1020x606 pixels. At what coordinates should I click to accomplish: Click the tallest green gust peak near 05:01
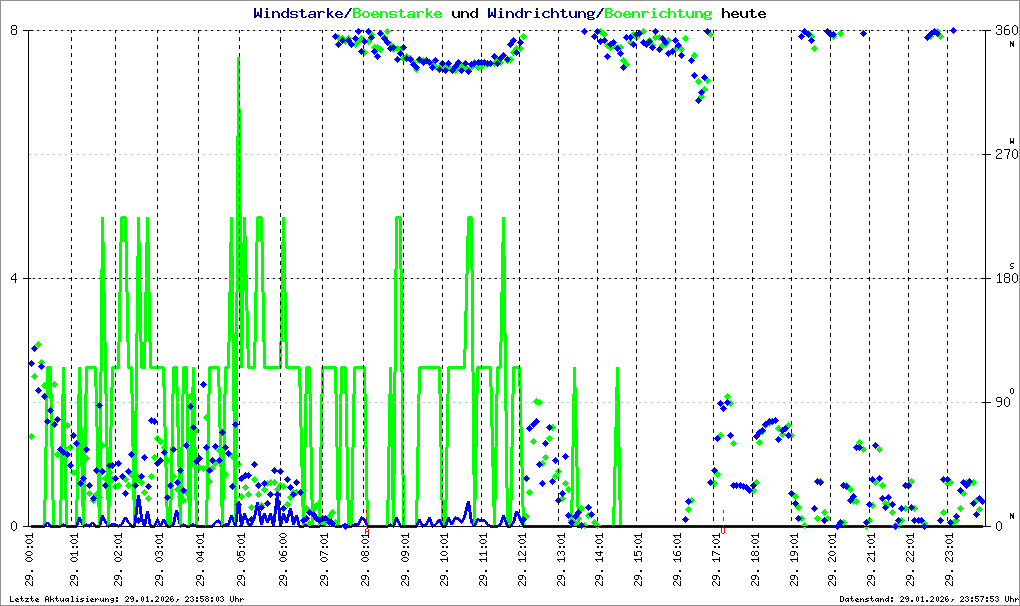pos(238,60)
